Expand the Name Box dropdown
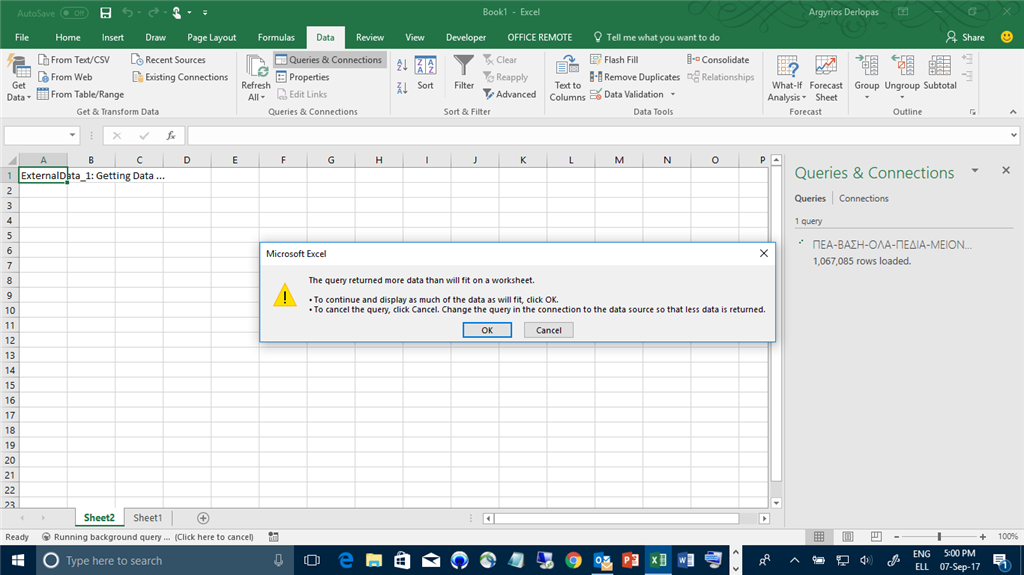 pyautogui.click(x=72, y=135)
